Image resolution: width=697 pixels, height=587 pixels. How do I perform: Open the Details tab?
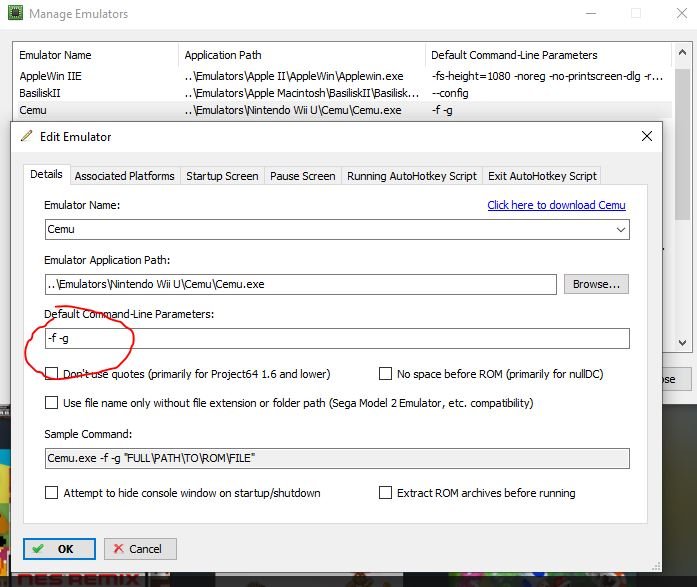tap(46, 174)
